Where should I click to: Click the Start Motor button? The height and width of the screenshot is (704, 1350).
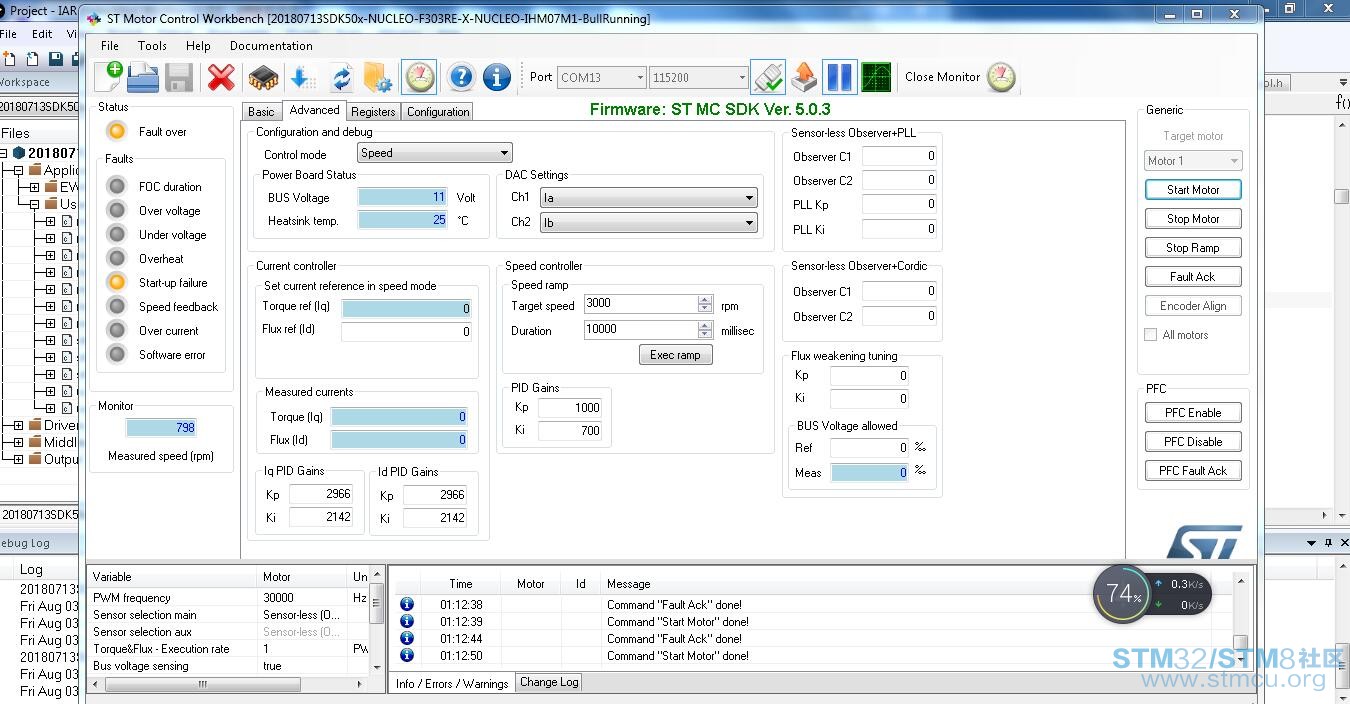click(1193, 189)
